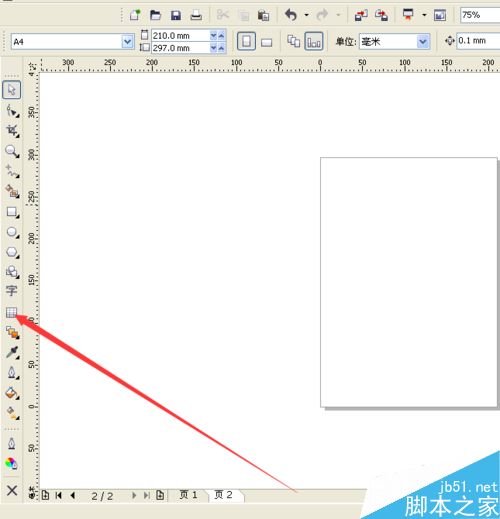Go to the first page
Image resolution: width=500 pixels, height=519 pixels.
coord(59,496)
